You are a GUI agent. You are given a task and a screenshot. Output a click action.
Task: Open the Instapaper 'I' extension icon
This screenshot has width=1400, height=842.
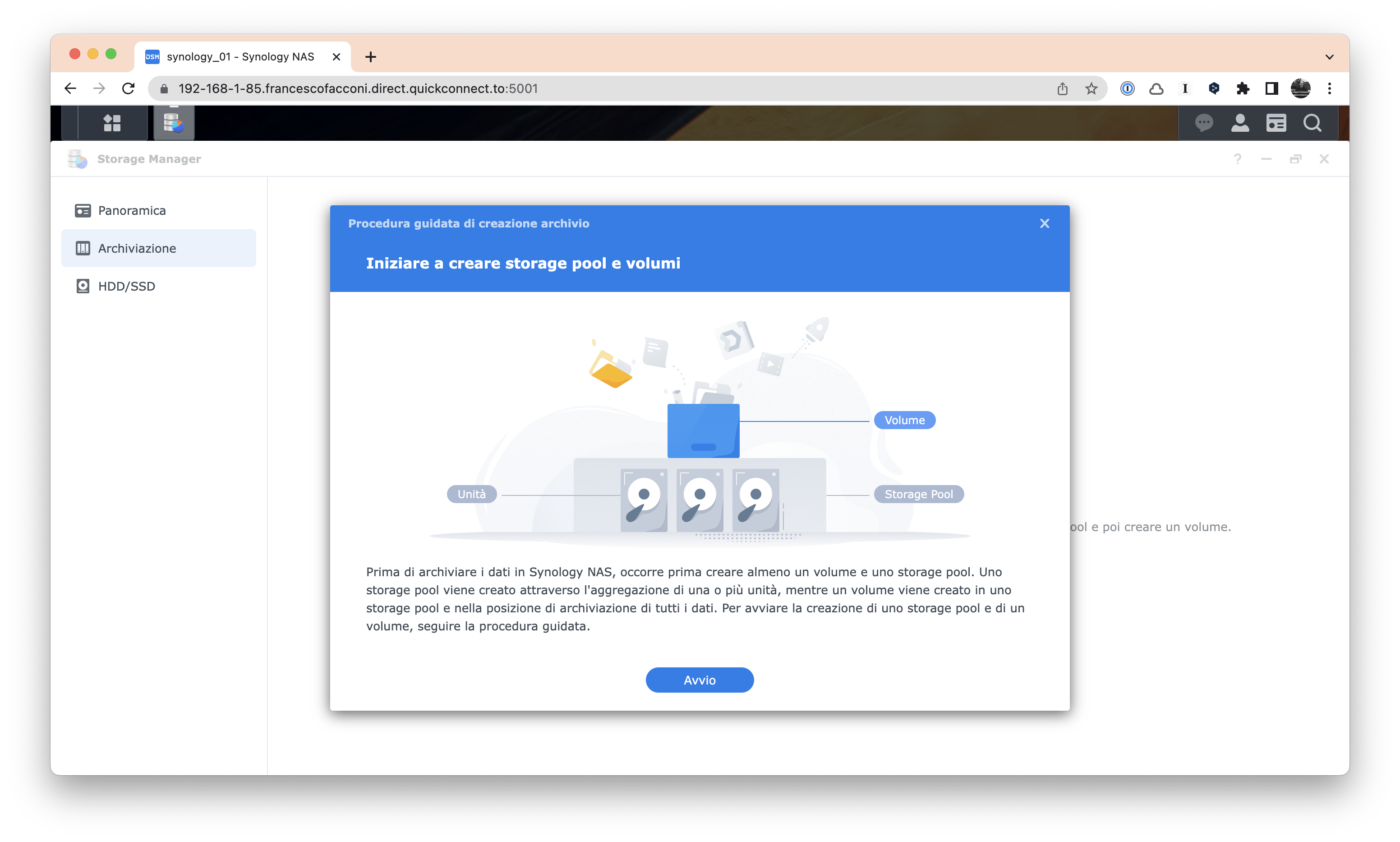pyautogui.click(x=1185, y=88)
